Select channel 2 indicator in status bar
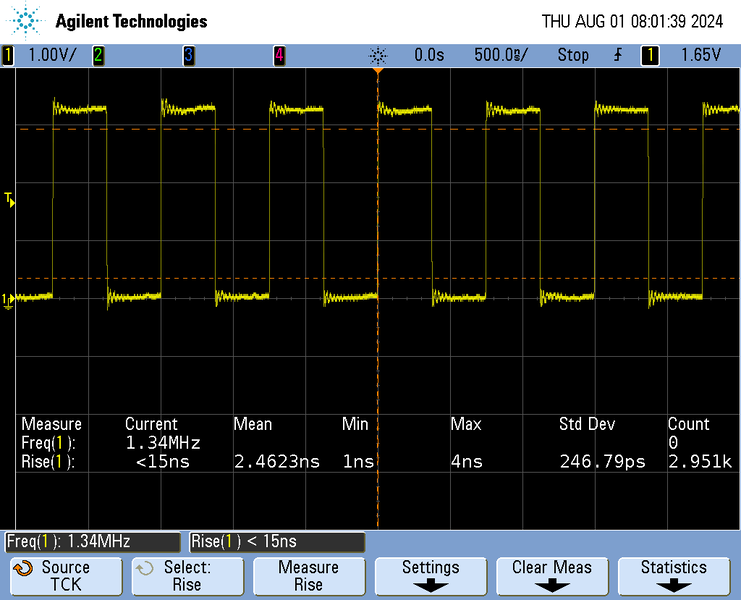Image resolution: width=741 pixels, height=600 pixels. (98, 56)
